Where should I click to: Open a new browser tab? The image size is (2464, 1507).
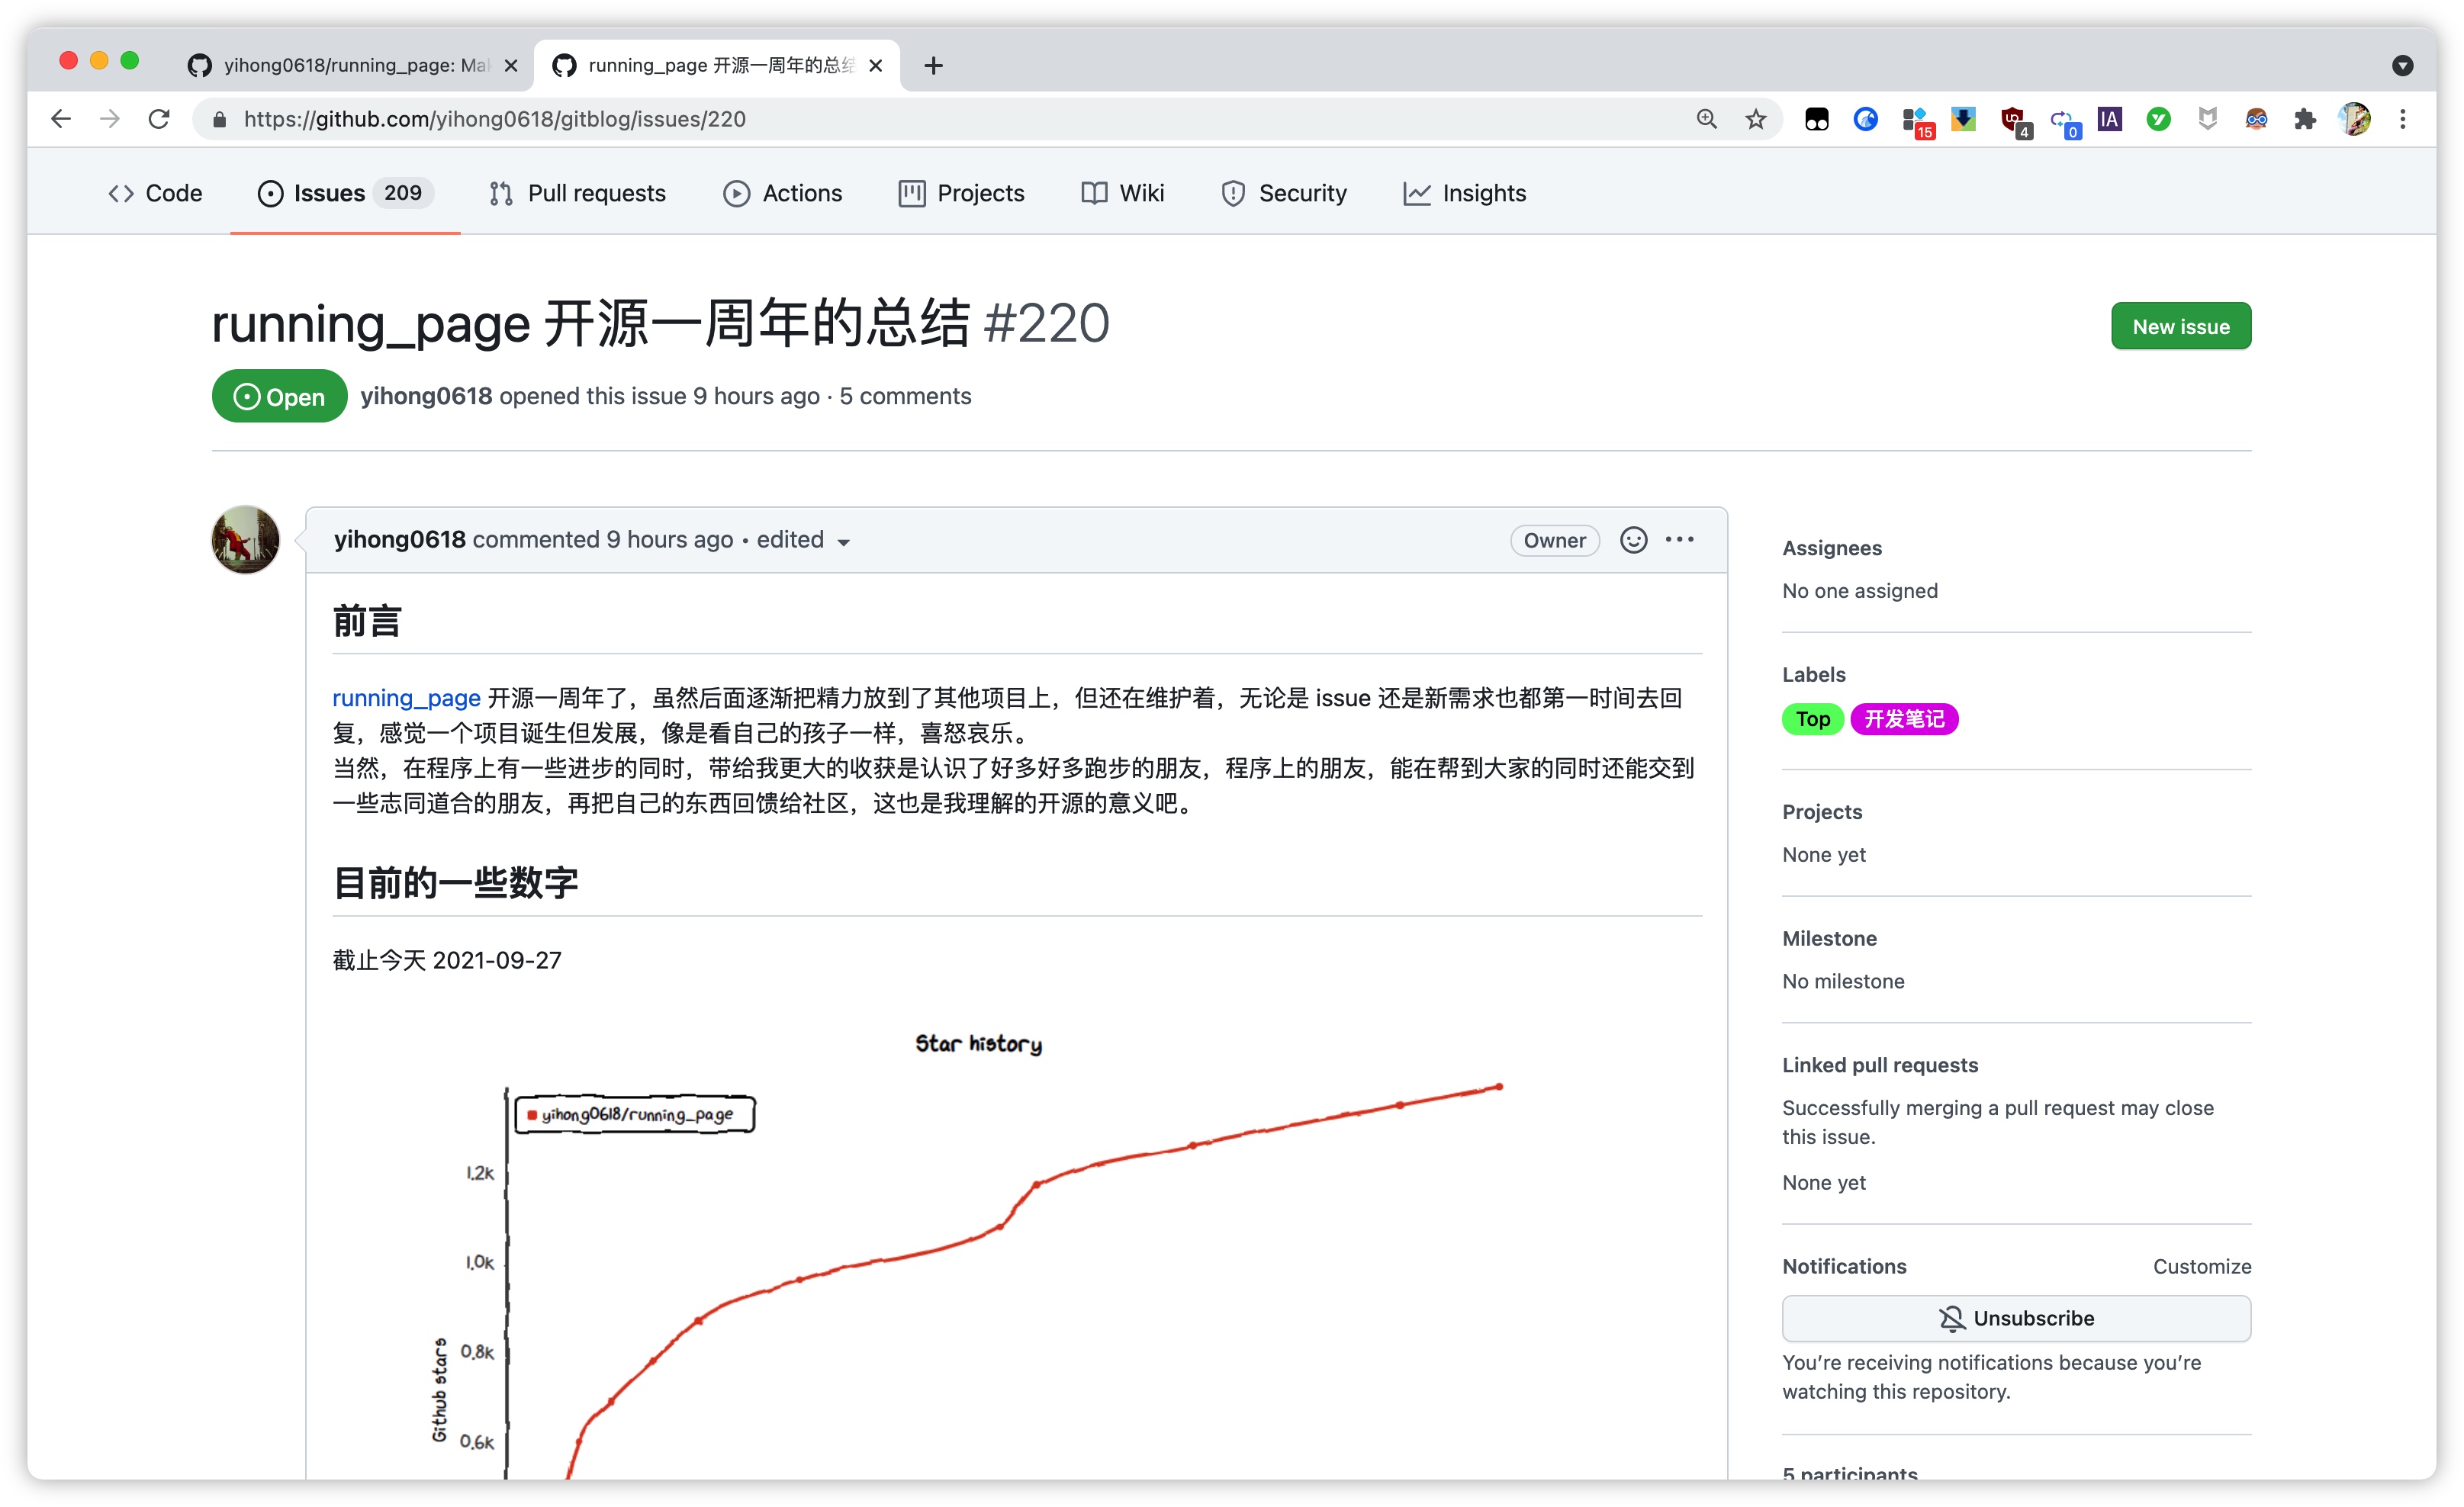(x=933, y=66)
